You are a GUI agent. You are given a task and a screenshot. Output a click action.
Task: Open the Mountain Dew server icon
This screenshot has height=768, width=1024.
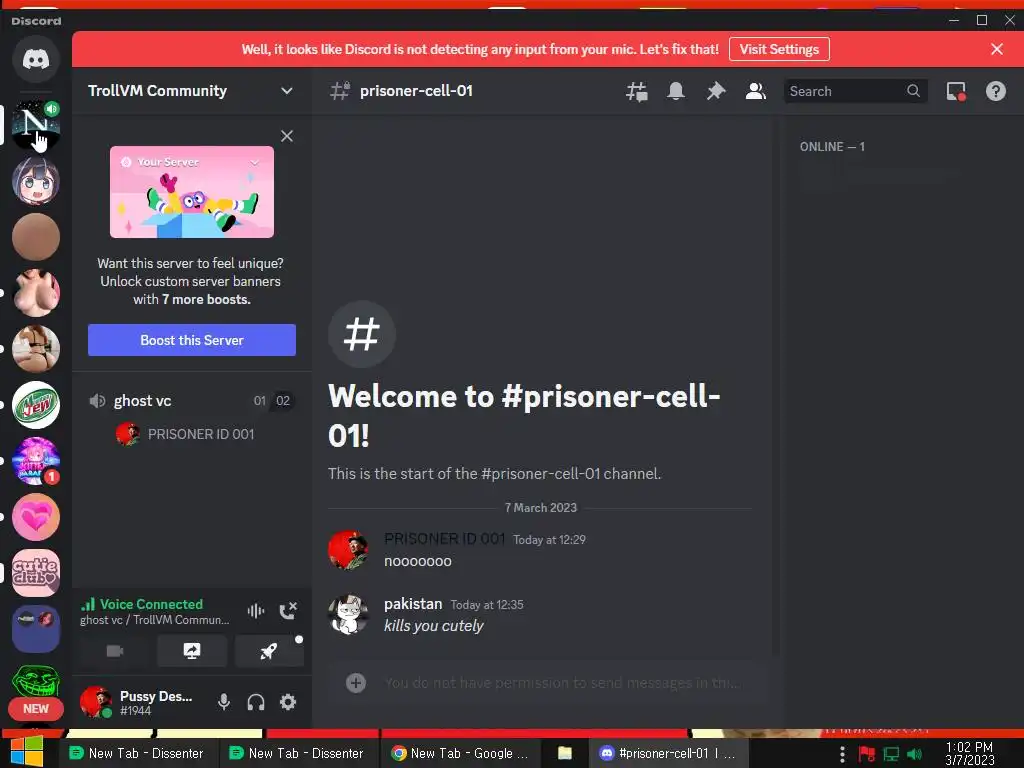(36, 405)
